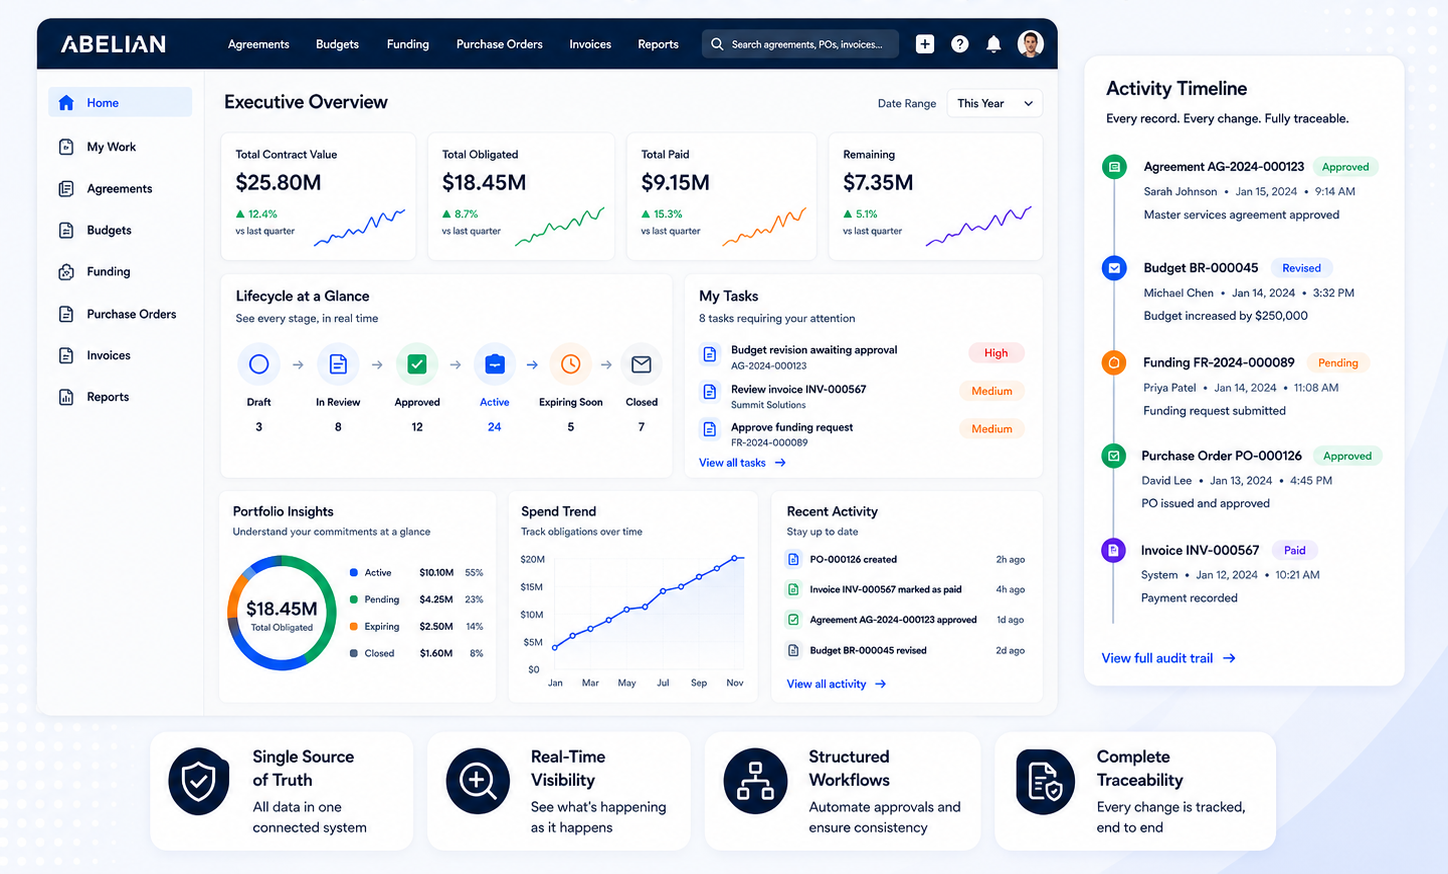
Task: Click the Budget BR-000045 timeline marker
Action: tap(1114, 268)
